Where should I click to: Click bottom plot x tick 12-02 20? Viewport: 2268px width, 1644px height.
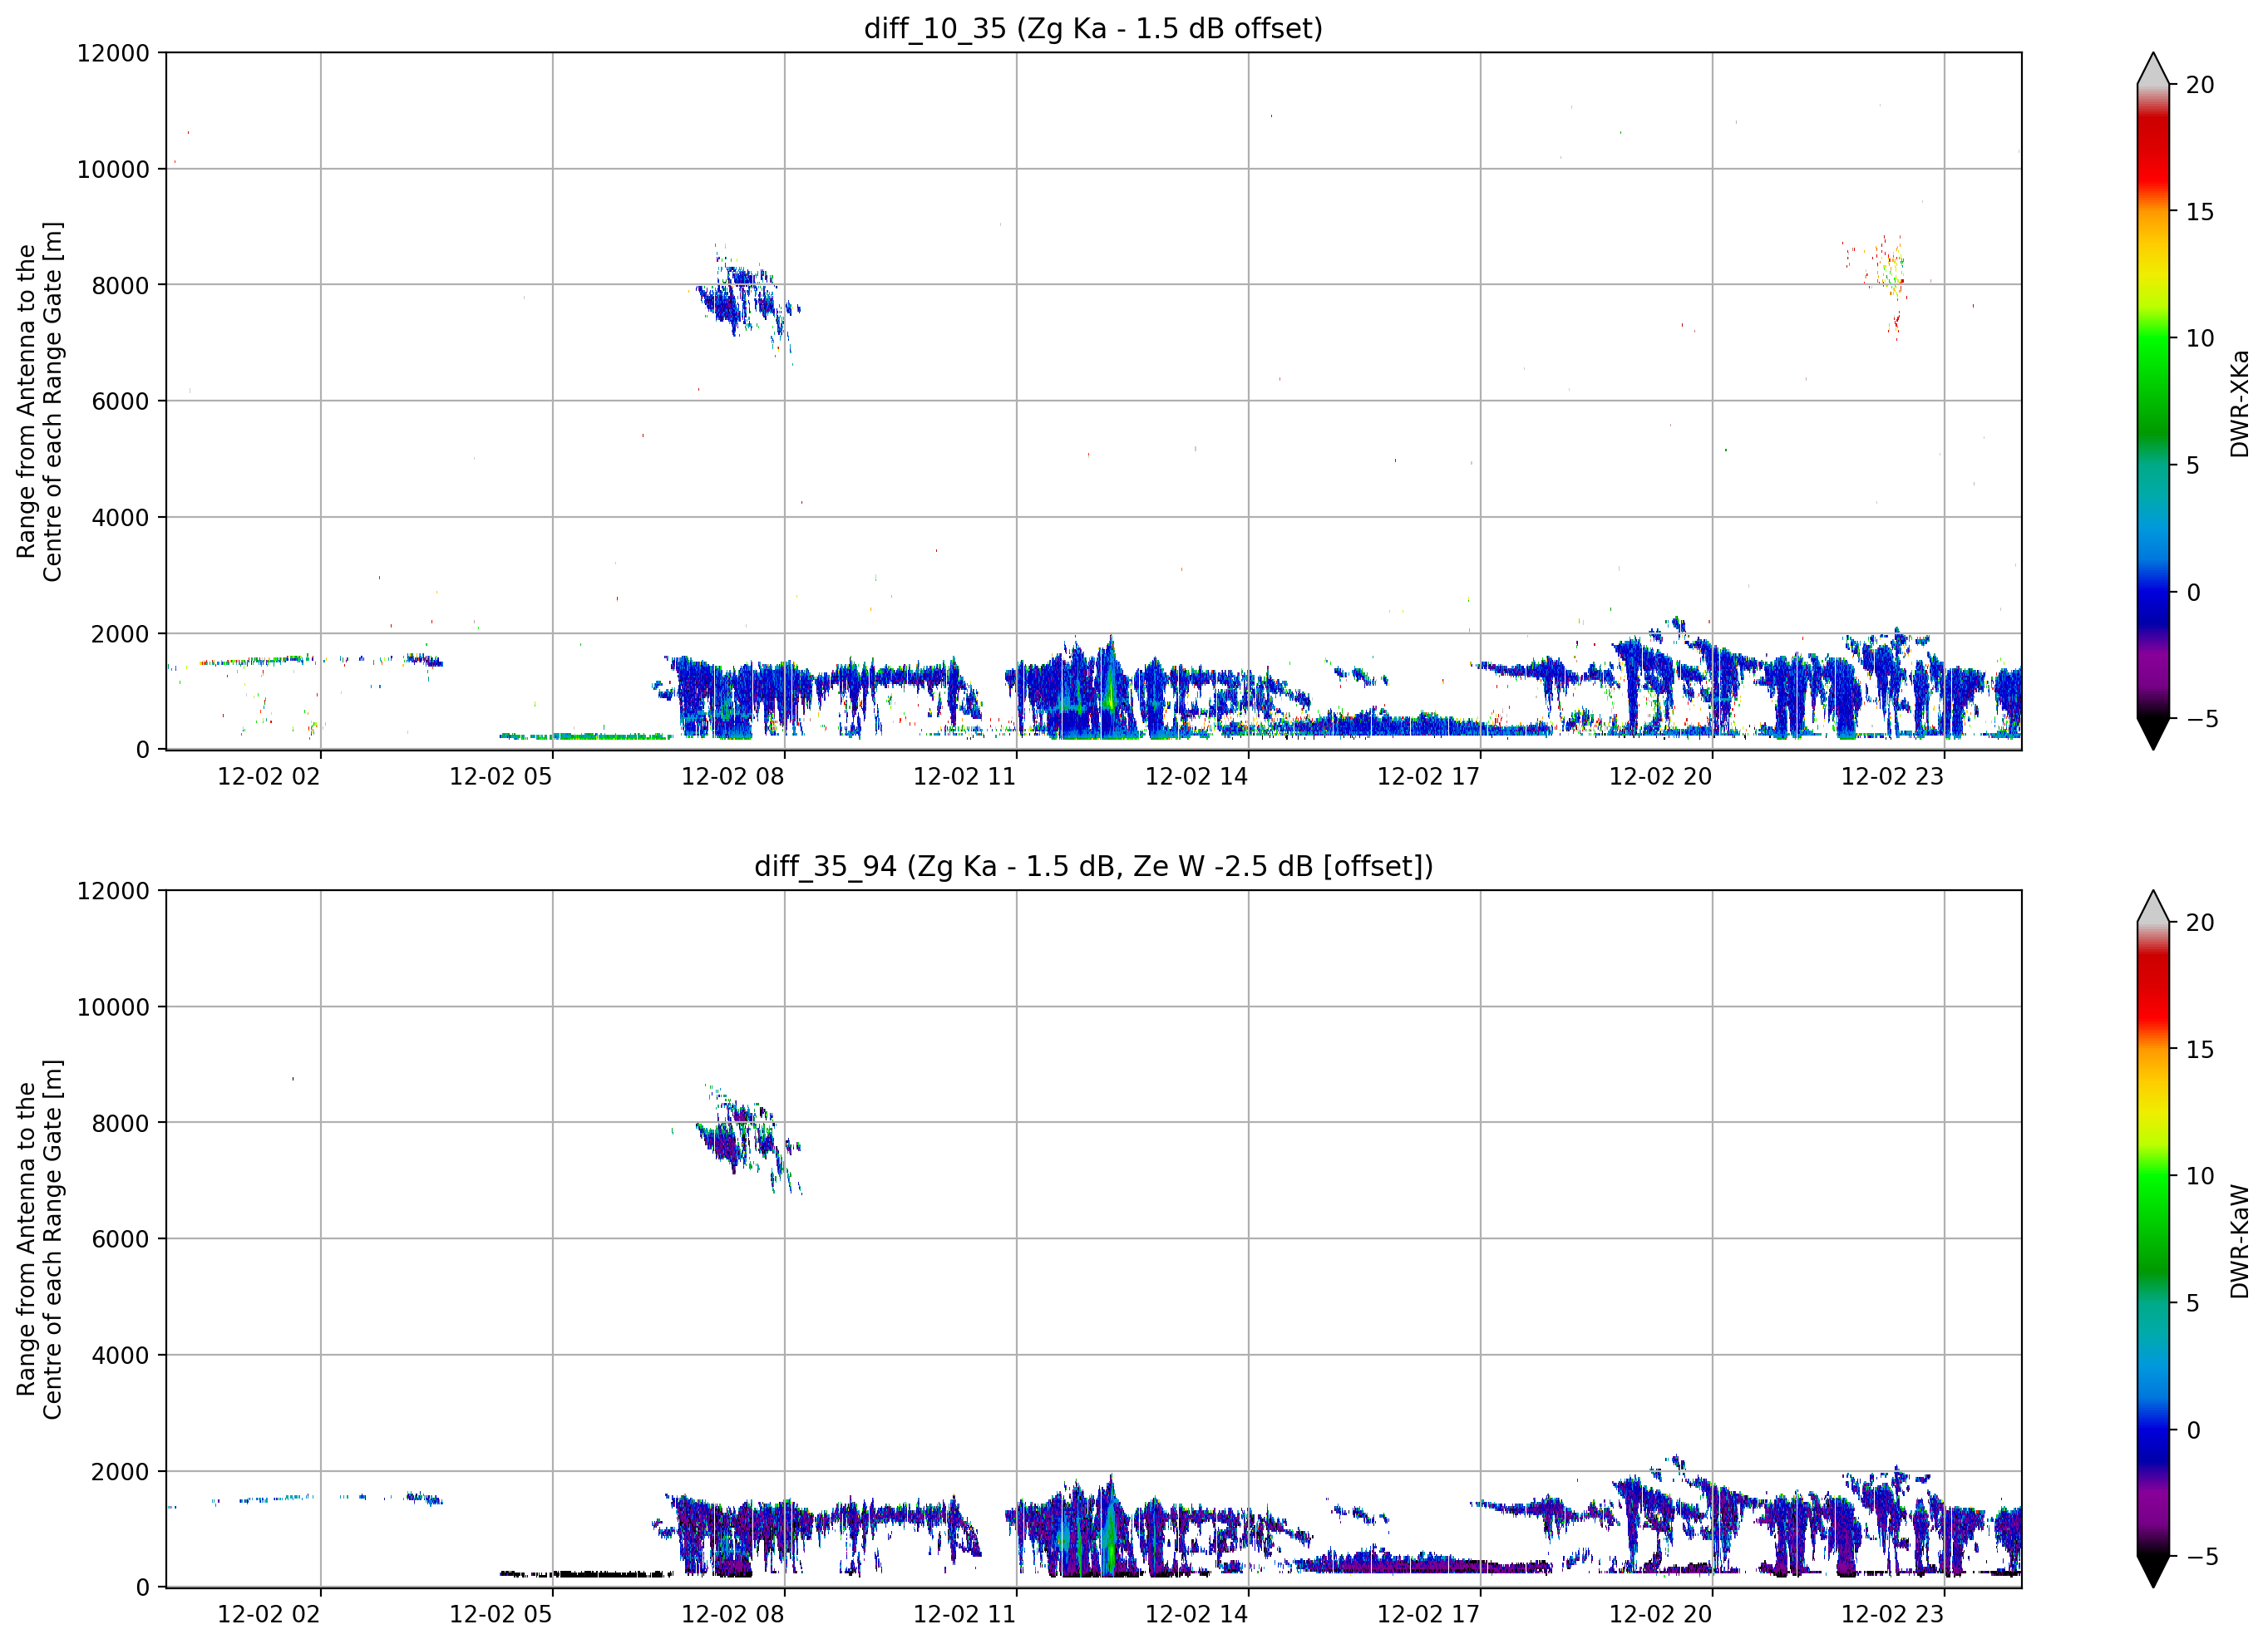click(1661, 1615)
